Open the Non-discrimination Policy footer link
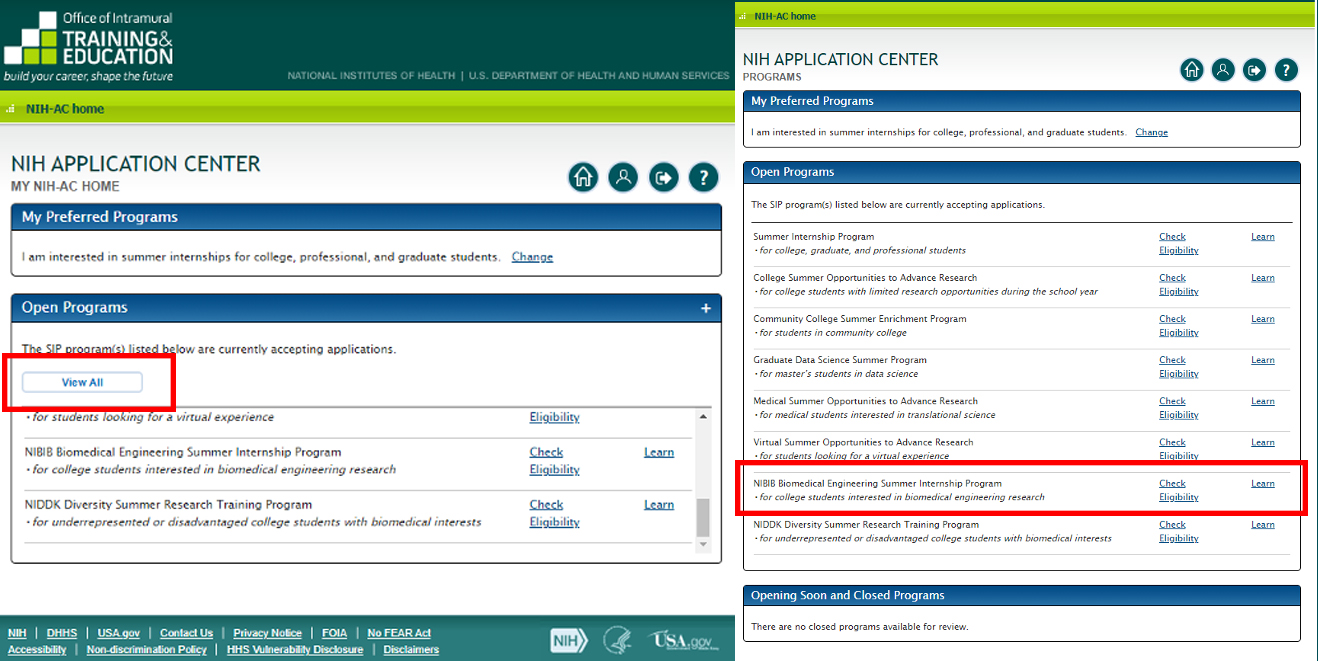The width and height of the screenshot is (1318, 661). click(147, 649)
